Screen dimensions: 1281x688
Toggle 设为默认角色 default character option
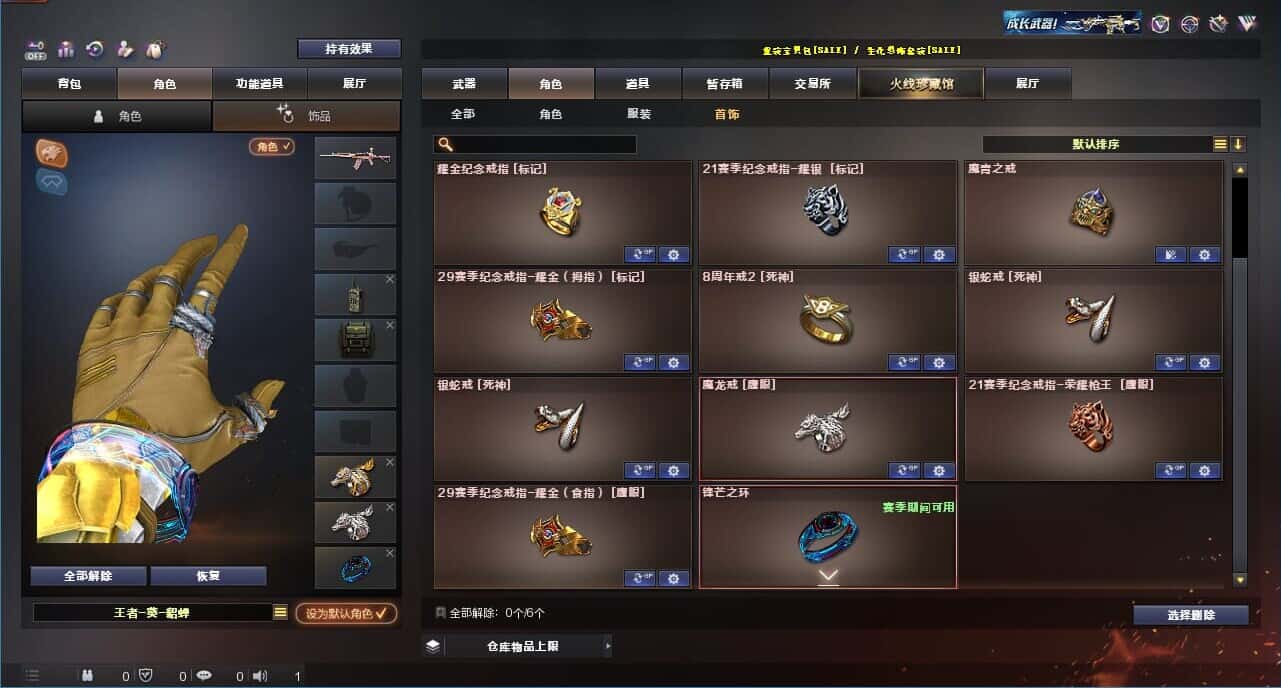(345, 613)
